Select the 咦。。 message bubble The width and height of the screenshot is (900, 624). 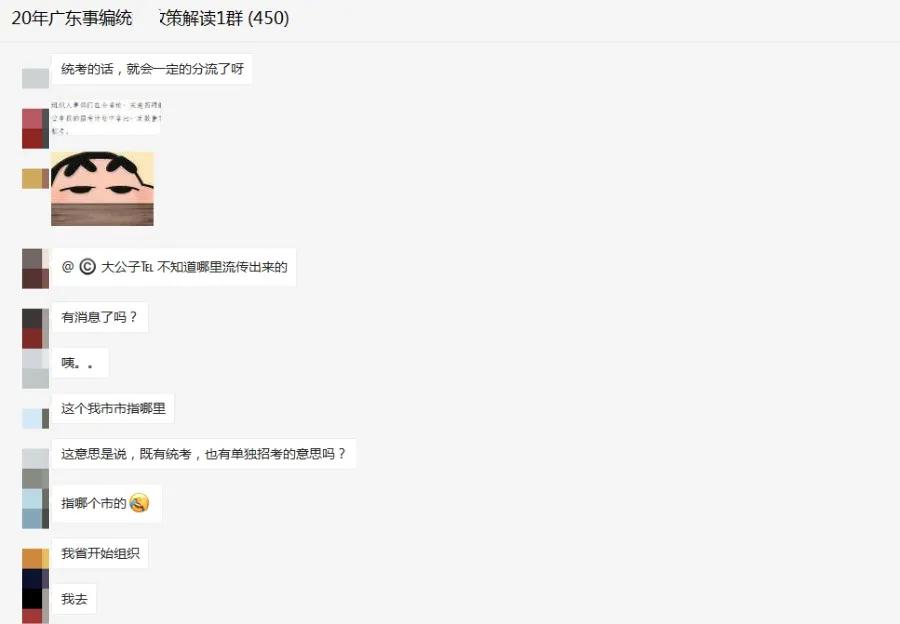click(80, 363)
